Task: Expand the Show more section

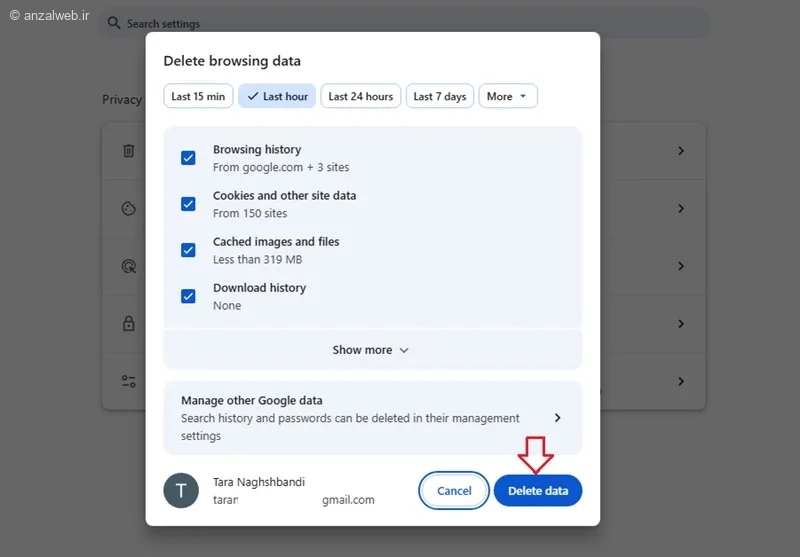Action: [372, 350]
